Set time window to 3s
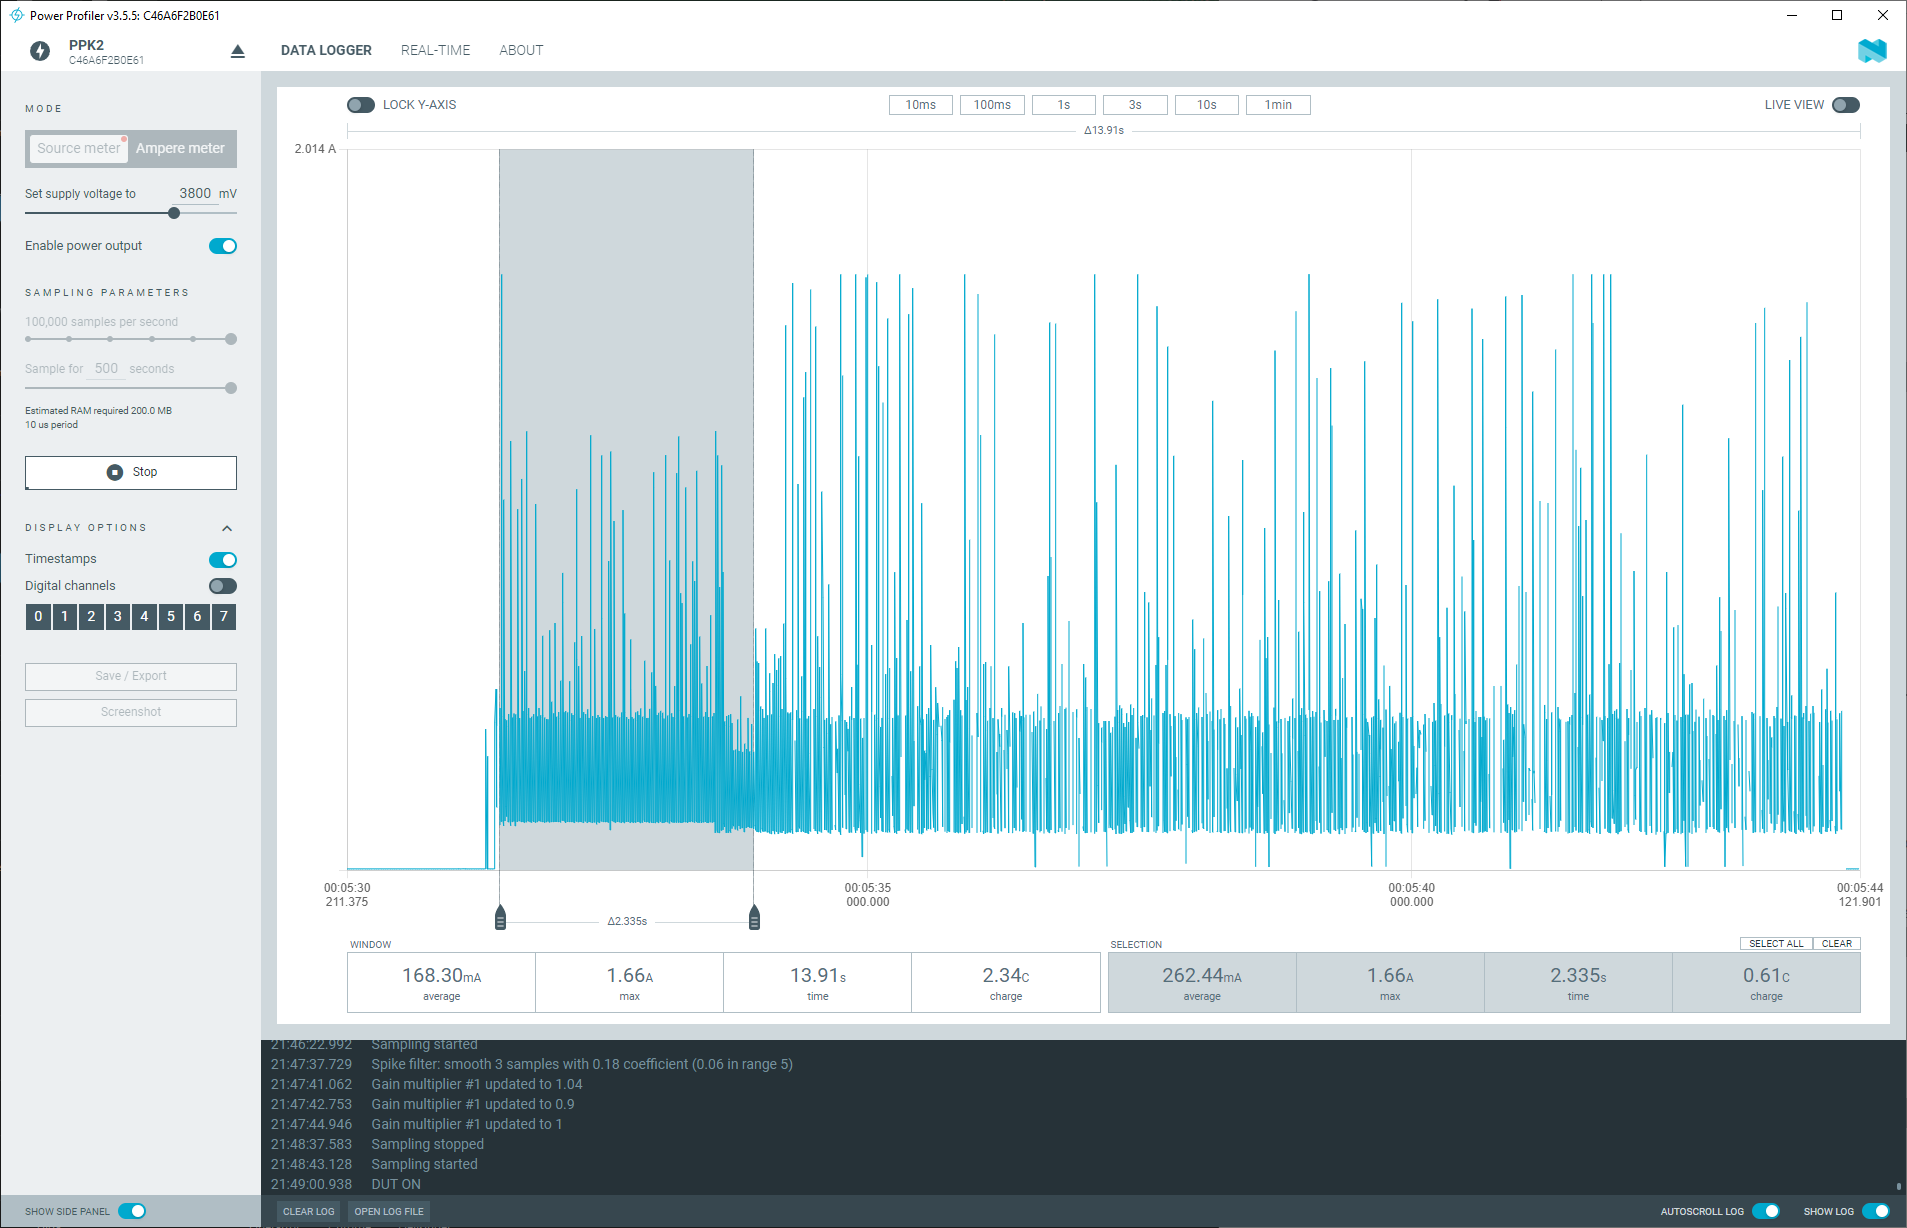The image size is (1907, 1228). click(1135, 105)
